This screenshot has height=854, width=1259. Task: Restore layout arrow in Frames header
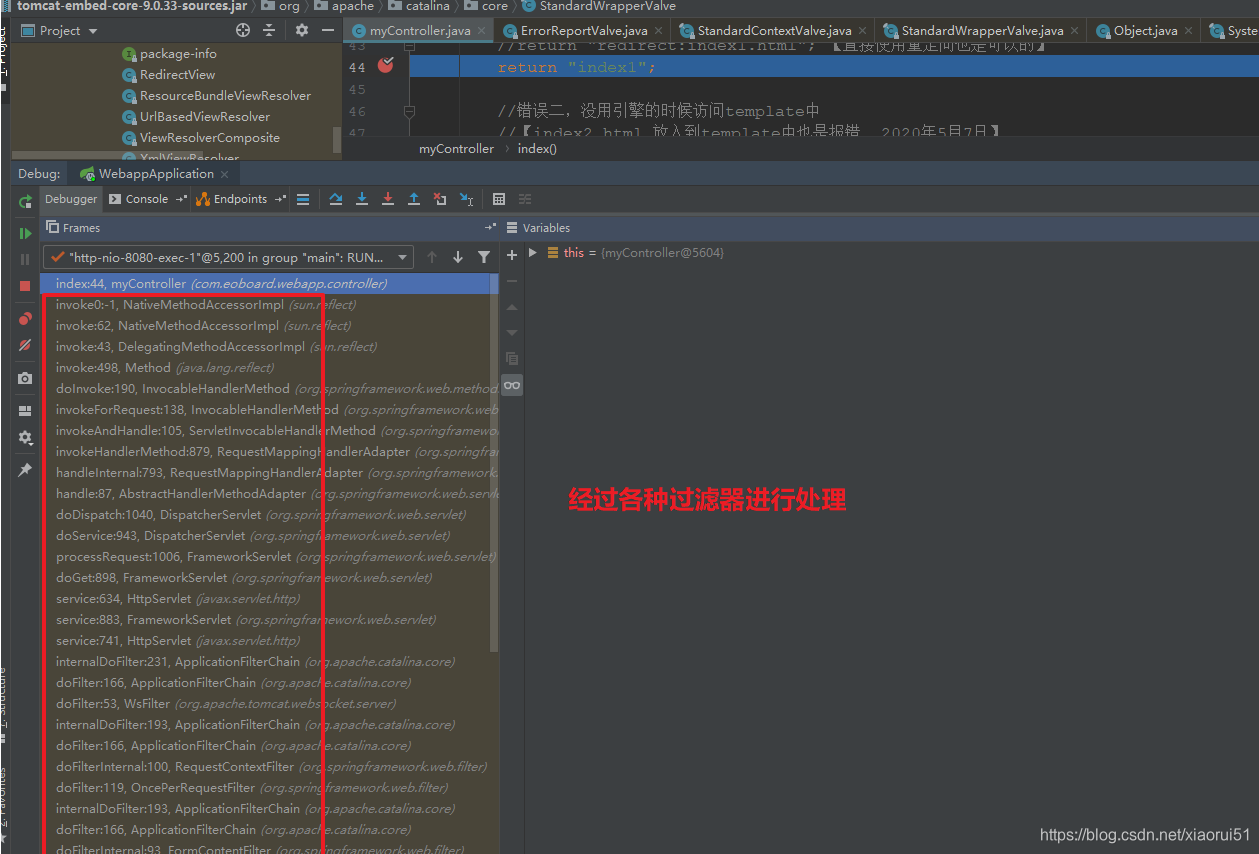pos(490,228)
